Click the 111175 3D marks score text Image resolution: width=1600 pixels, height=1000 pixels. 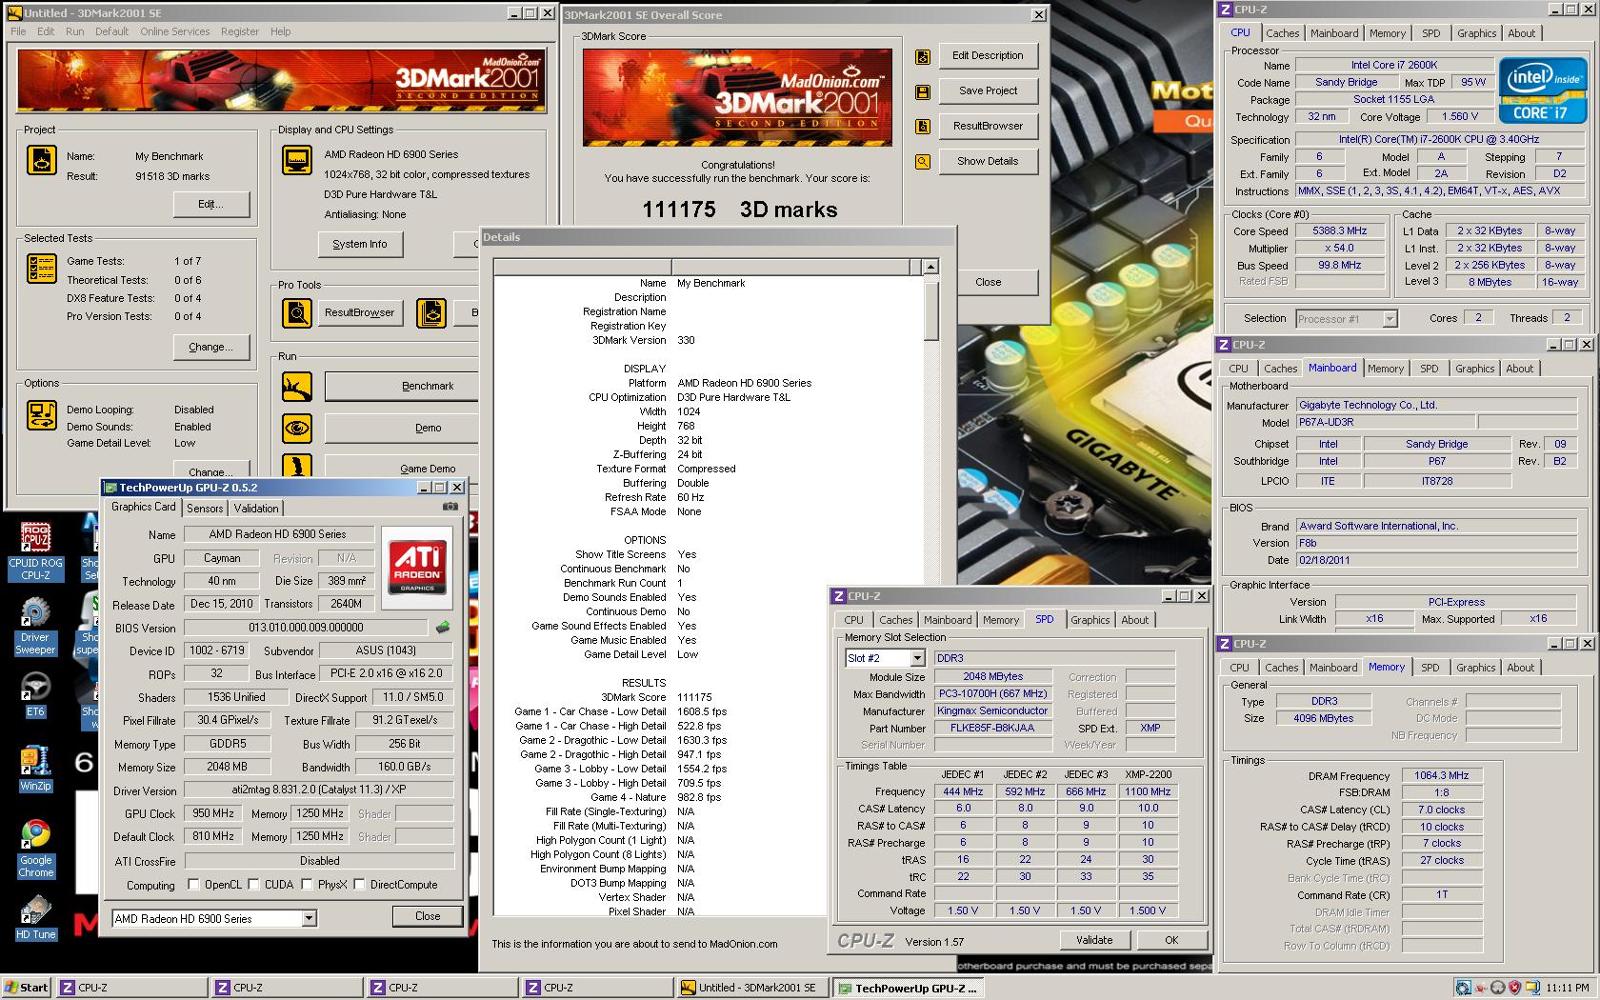740,210
